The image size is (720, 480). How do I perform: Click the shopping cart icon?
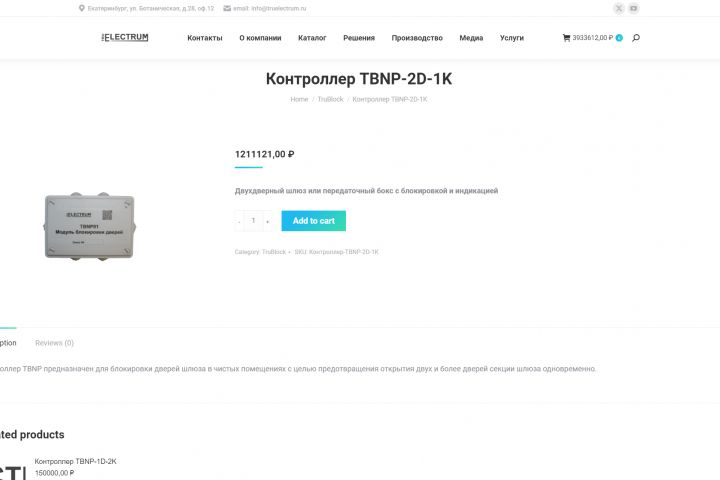(x=566, y=38)
